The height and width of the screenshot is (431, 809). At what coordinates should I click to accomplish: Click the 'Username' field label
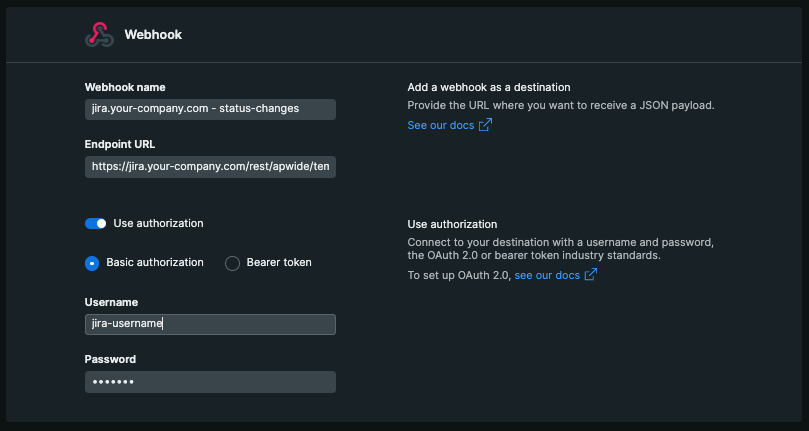(x=111, y=302)
